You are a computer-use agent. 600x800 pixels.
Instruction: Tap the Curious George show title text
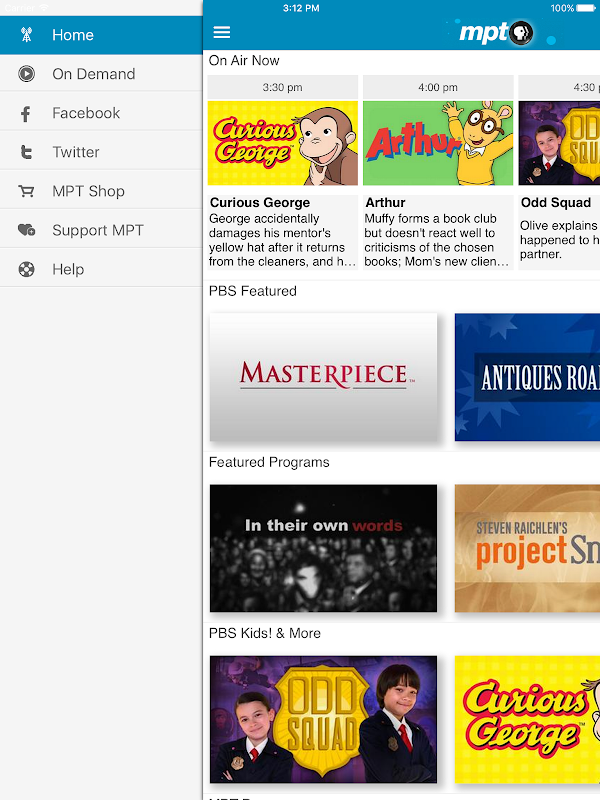(260, 203)
